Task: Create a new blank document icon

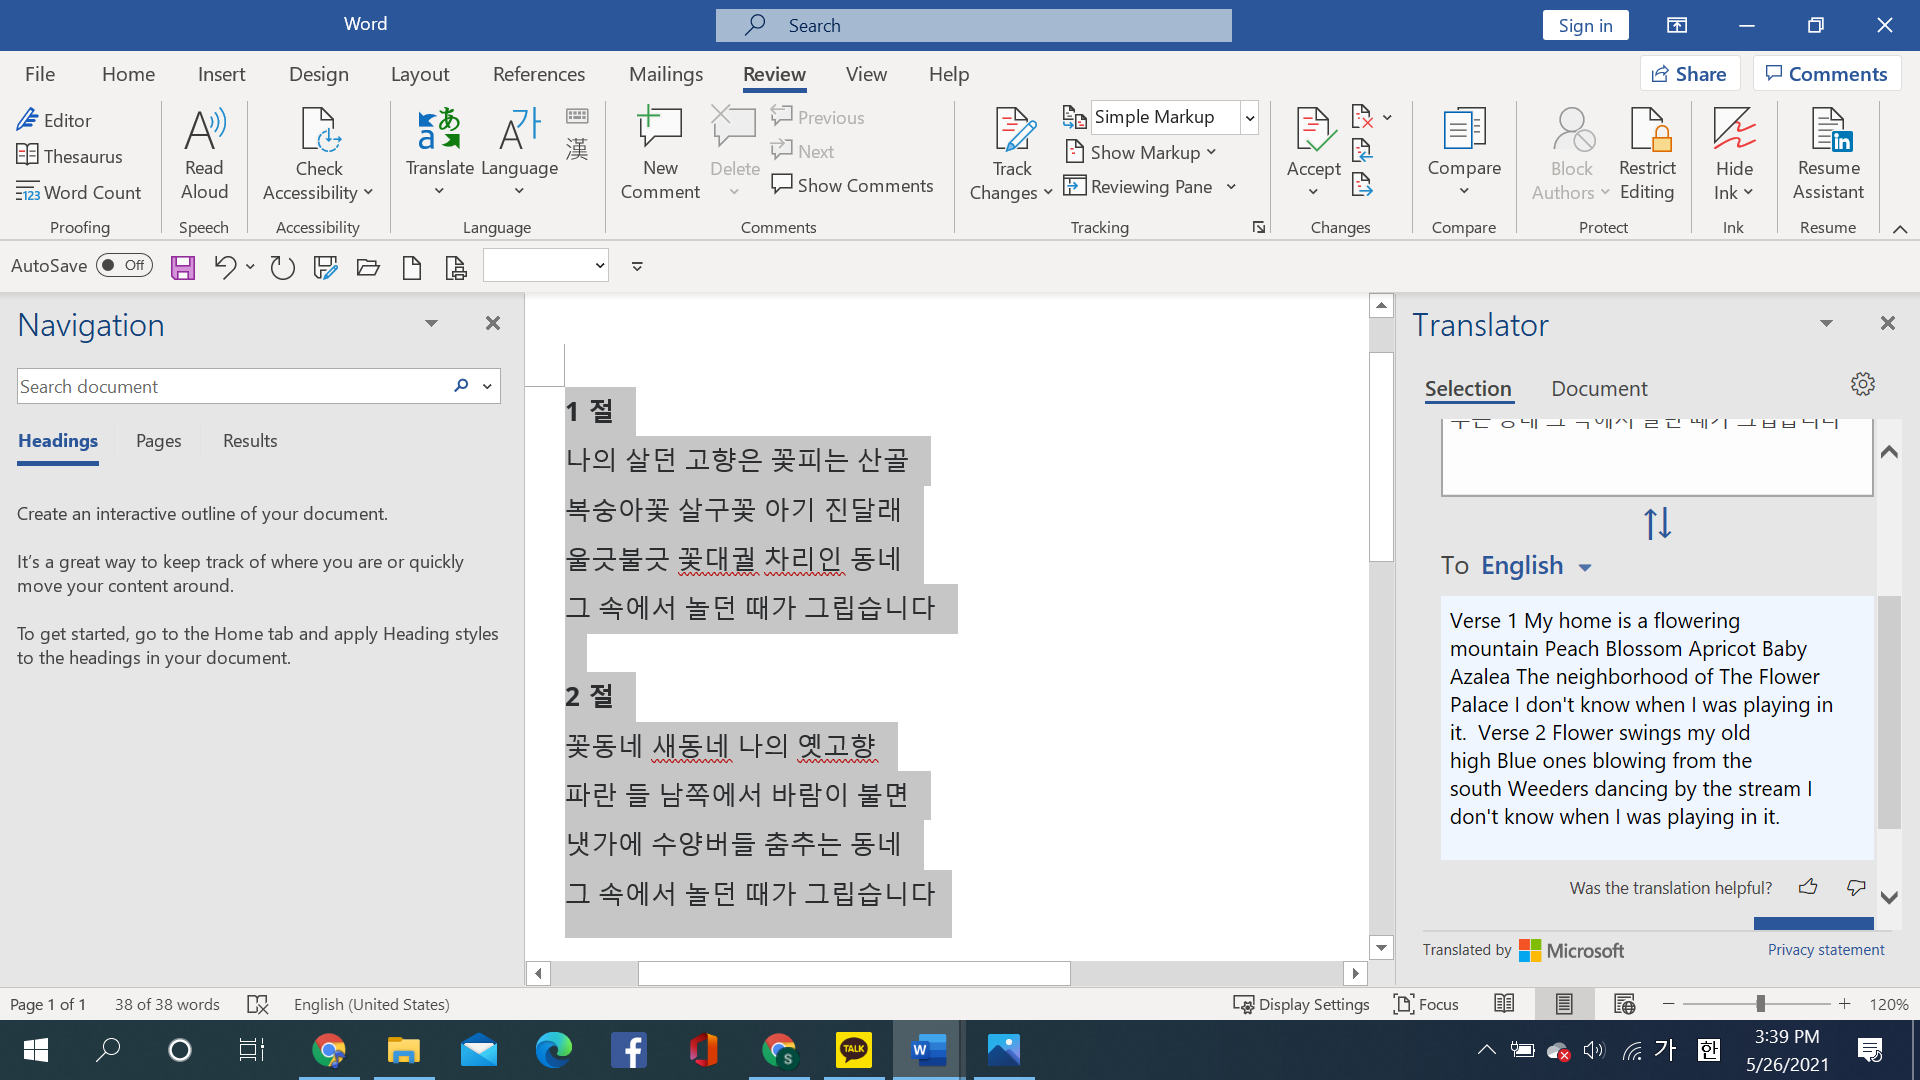Action: pos(411,267)
